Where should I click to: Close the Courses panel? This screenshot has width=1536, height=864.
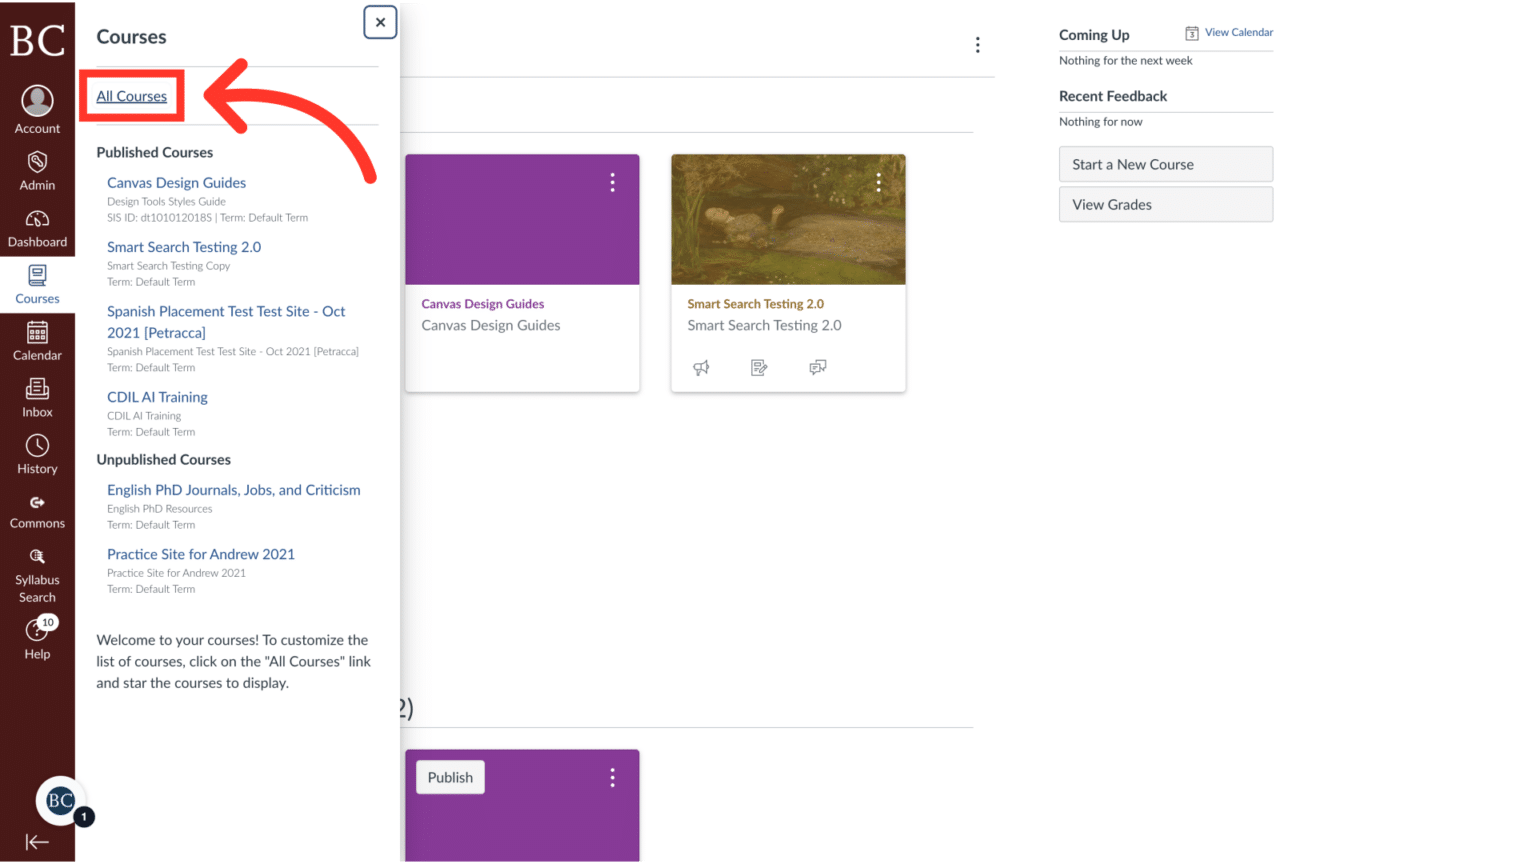[x=380, y=22]
